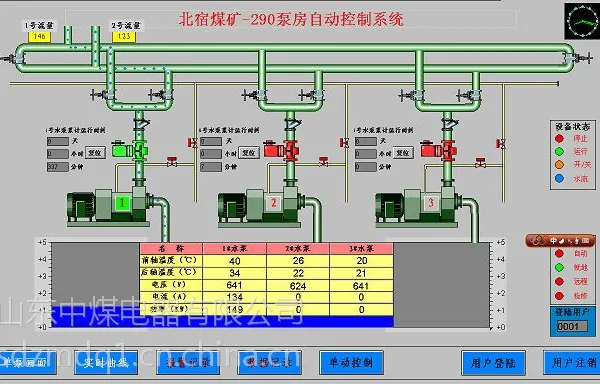
Task: Click the 1#水泵 column header
Action: pos(235,249)
